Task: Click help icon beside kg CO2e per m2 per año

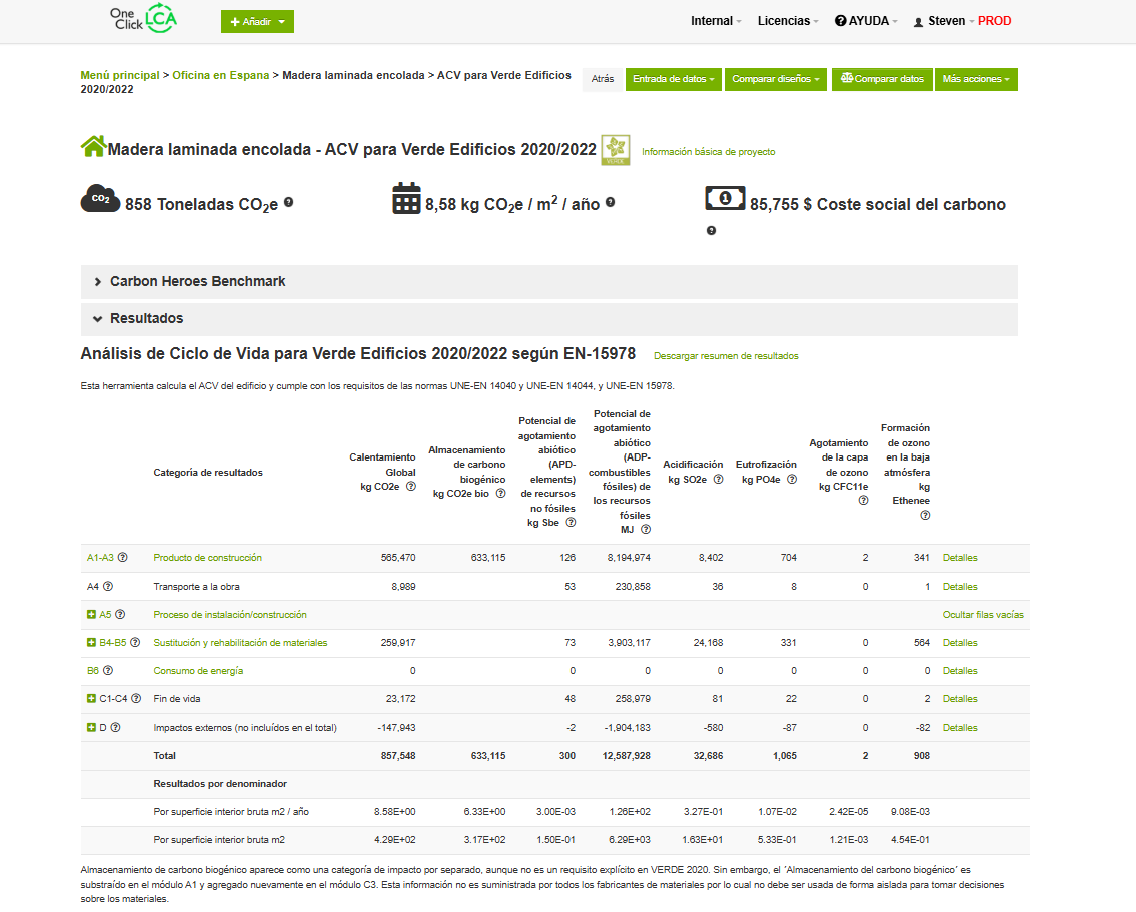Action: [610, 203]
